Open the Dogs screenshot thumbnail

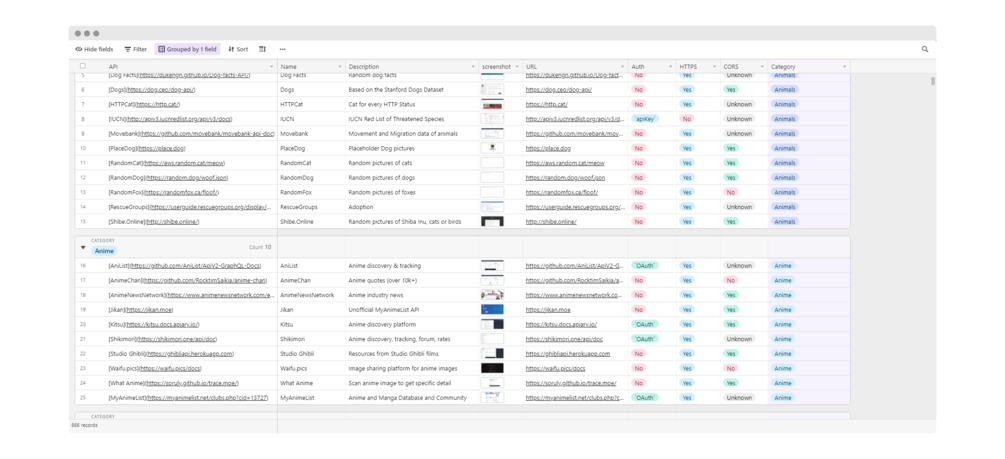(x=492, y=90)
